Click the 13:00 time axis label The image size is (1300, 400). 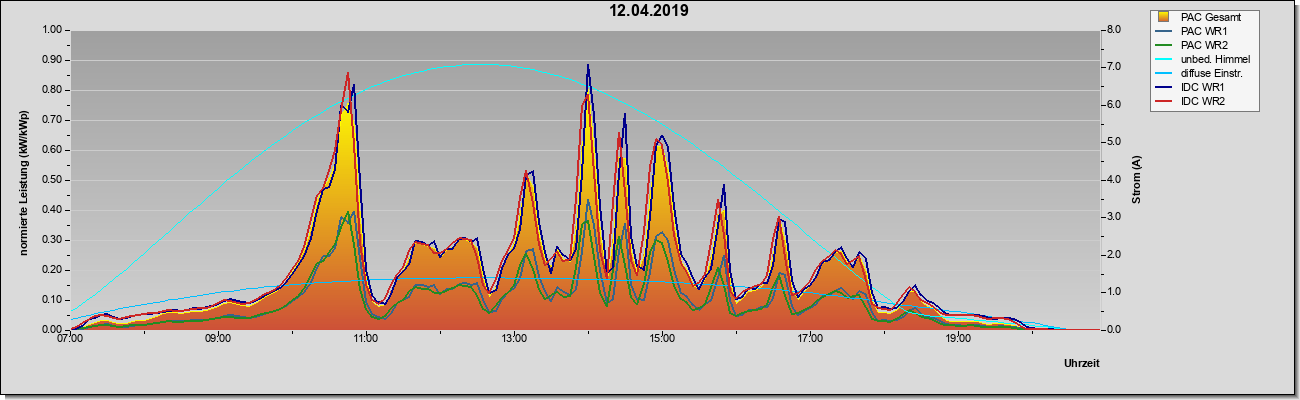tap(514, 339)
